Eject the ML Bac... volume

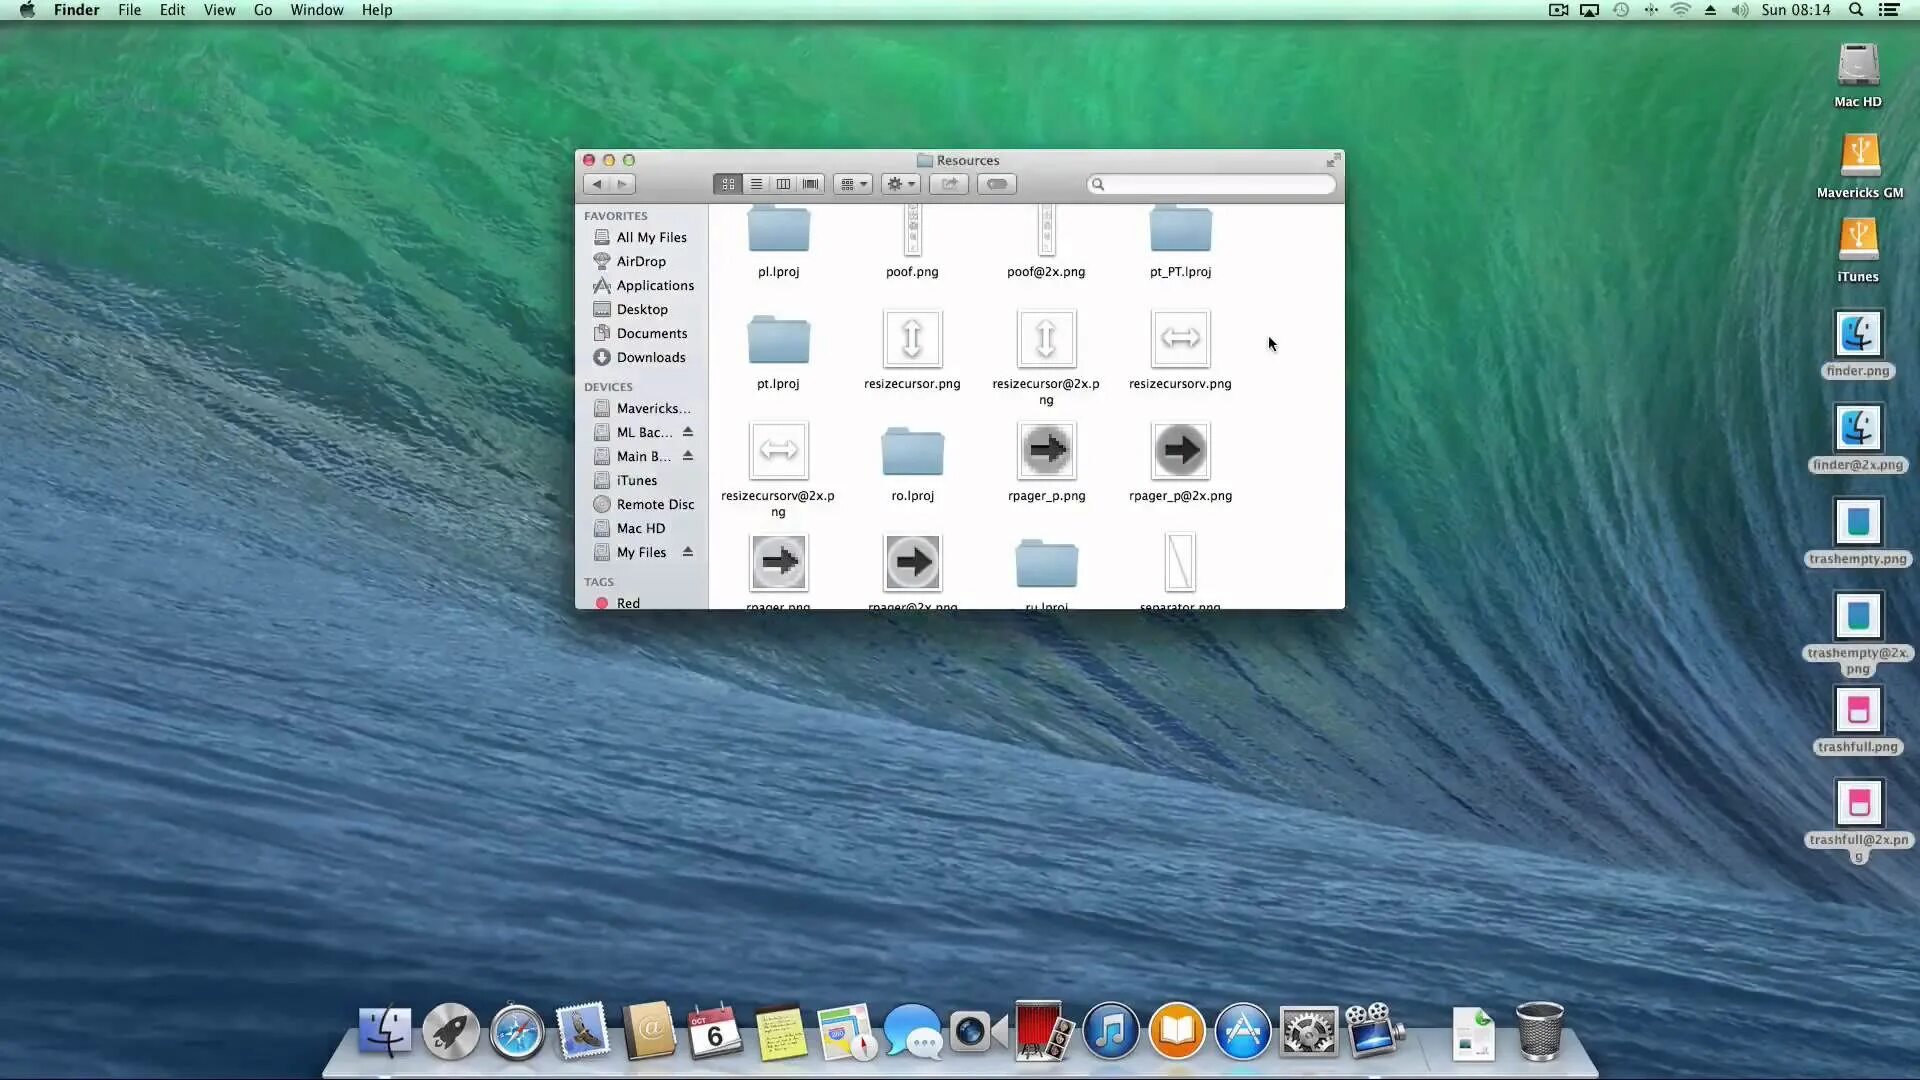click(688, 432)
